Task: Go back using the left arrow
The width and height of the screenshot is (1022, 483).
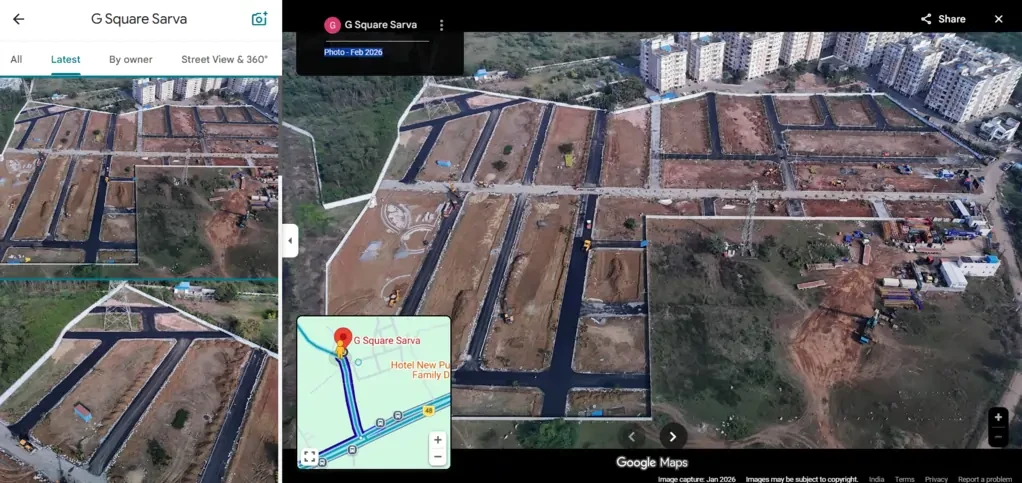Action: pyautogui.click(x=18, y=19)
